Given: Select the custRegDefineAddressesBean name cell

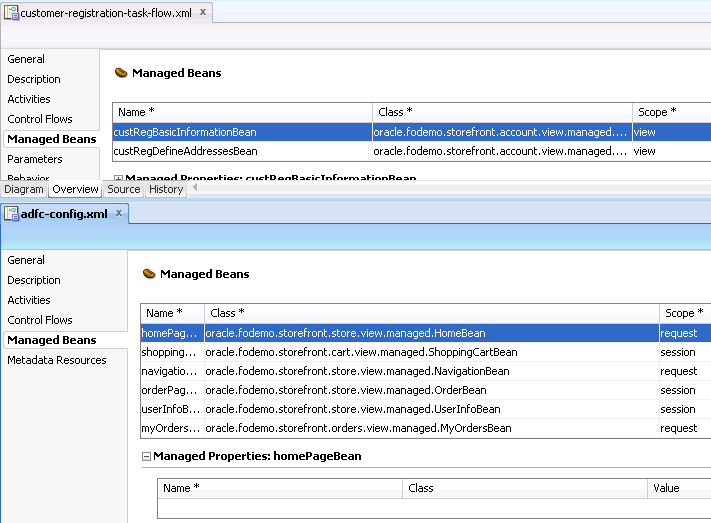Looking at the screenshot, I should [243, 151].
